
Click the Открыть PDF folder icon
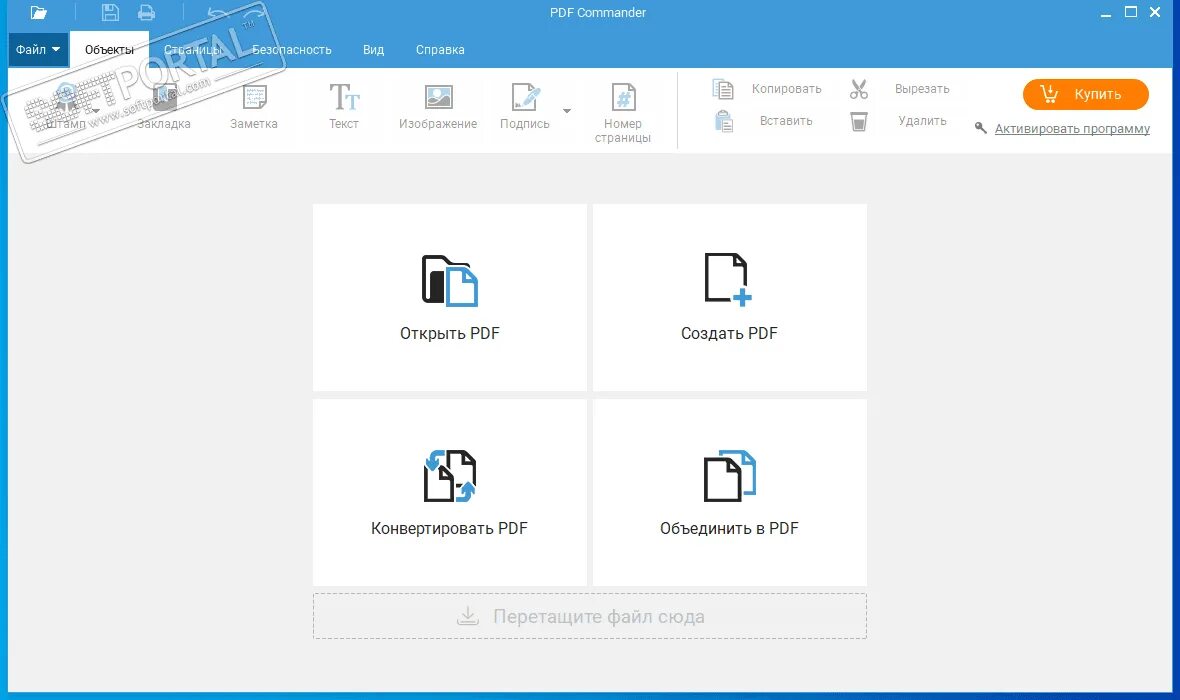click(x=449, y=281)
